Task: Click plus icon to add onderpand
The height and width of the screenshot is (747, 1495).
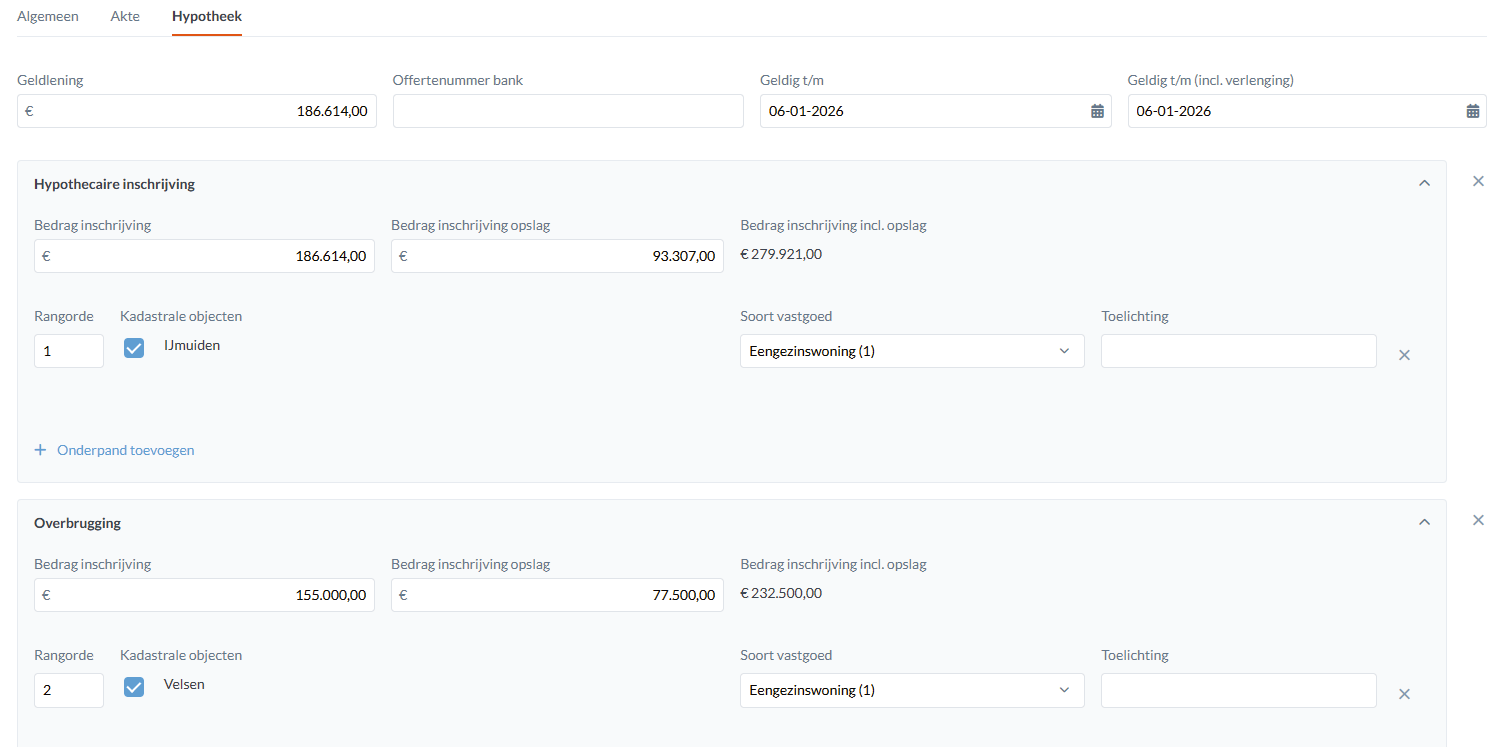Action: tap(41, 450)
